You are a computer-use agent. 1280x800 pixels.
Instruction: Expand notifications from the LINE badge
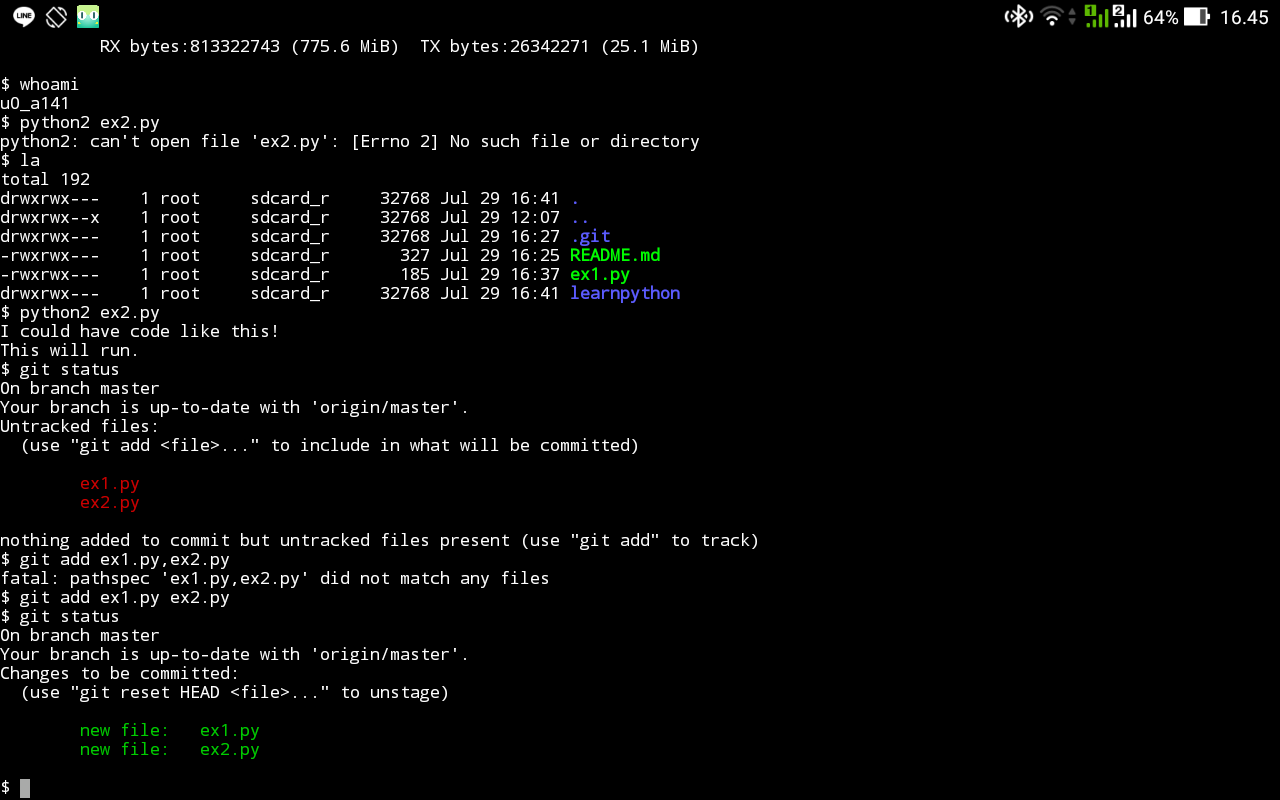click(x=22, y=16)
